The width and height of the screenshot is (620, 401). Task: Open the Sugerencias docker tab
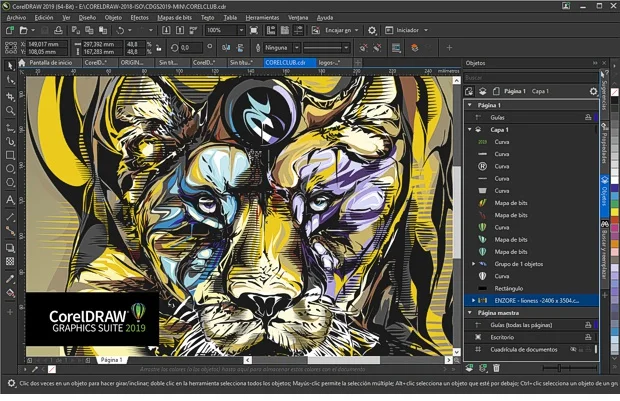604,93
